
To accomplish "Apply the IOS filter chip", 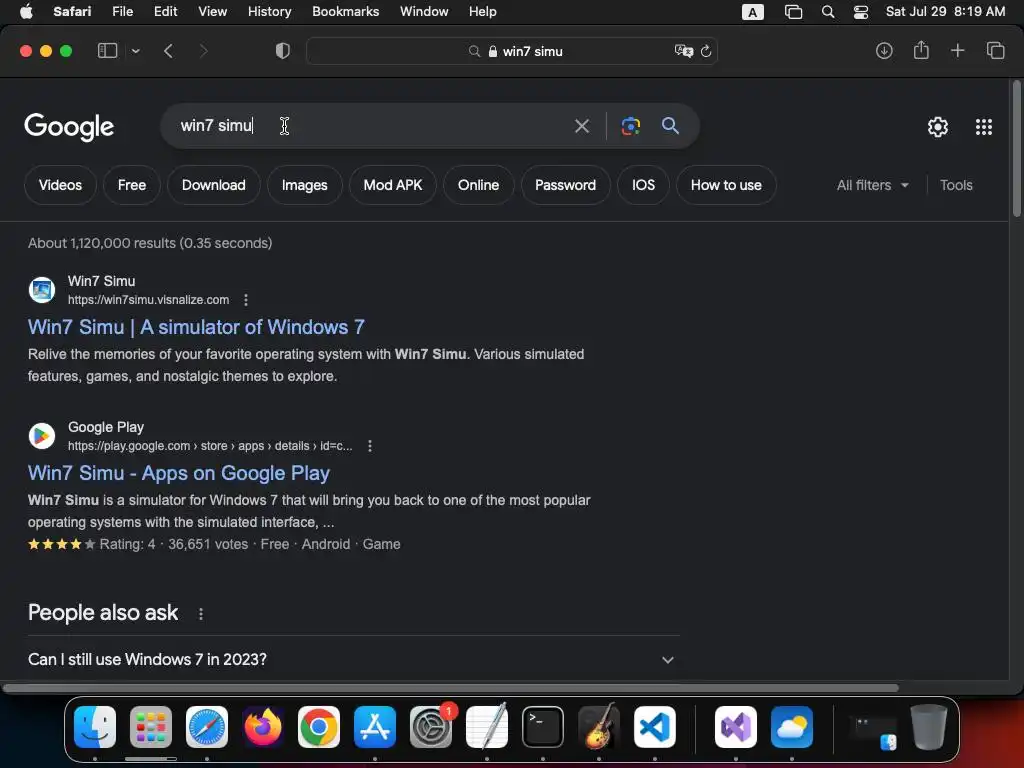I will pos(643,185).
